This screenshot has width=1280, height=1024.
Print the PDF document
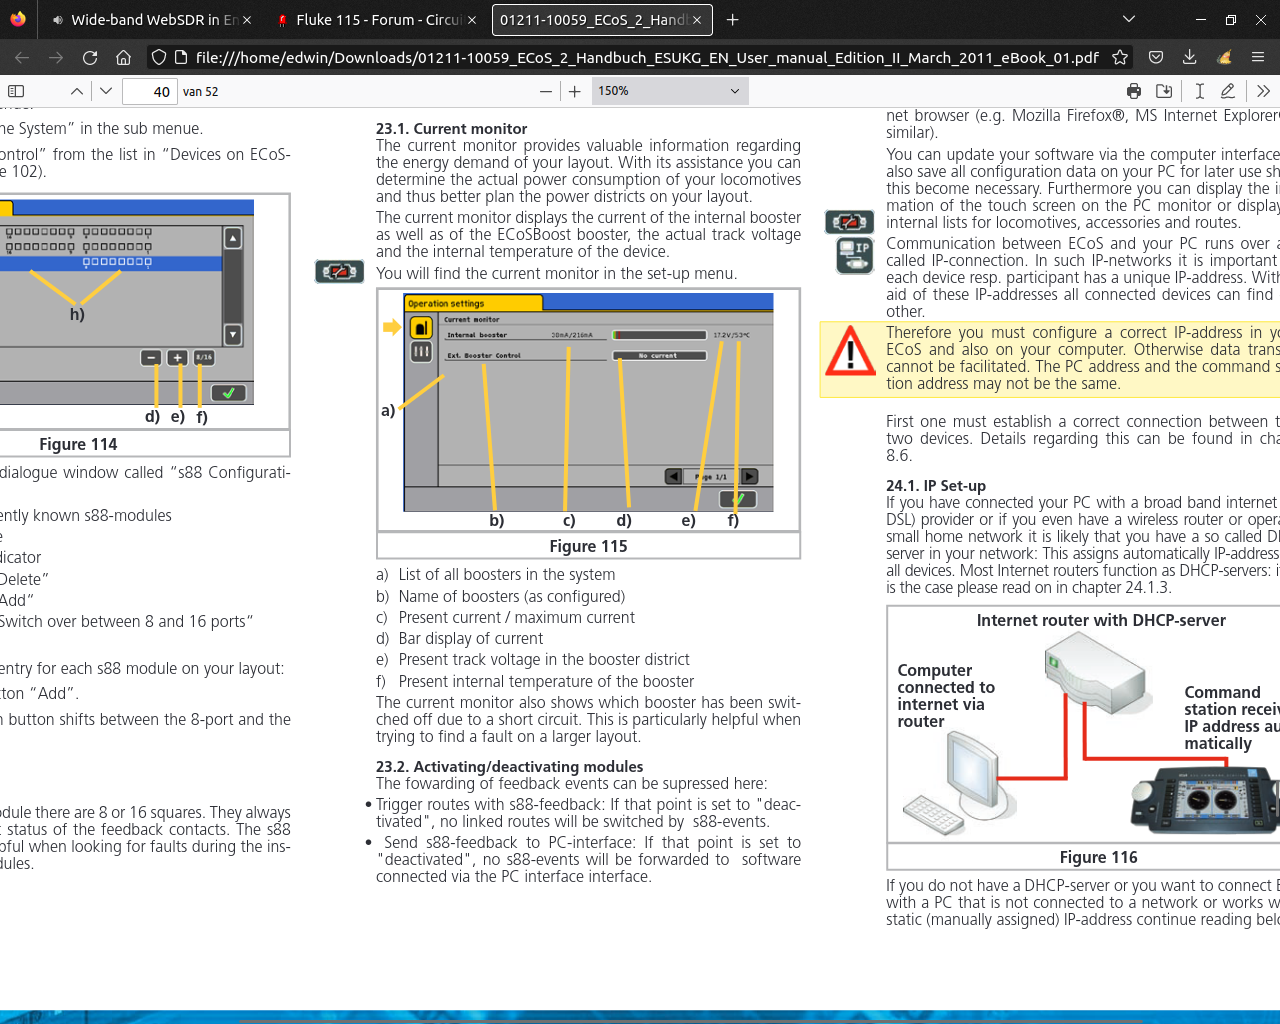coord(1134,91)
